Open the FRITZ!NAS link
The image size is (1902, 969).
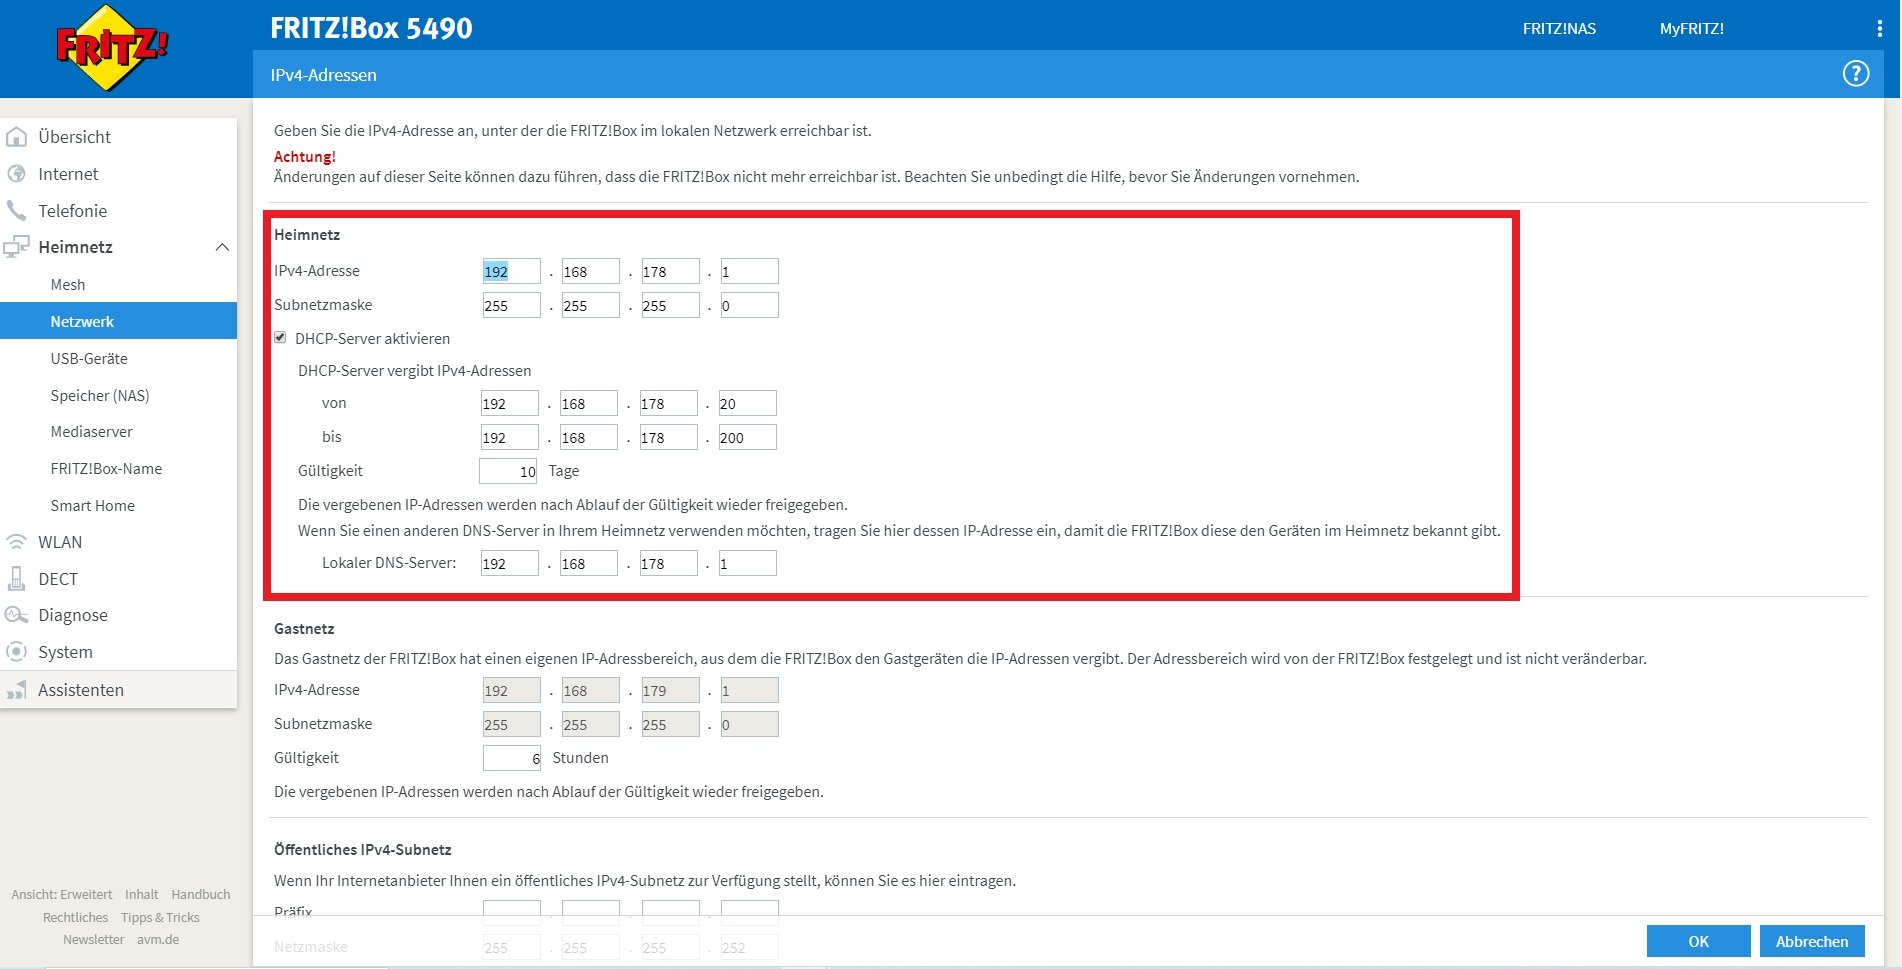(x=1559, y=29)
